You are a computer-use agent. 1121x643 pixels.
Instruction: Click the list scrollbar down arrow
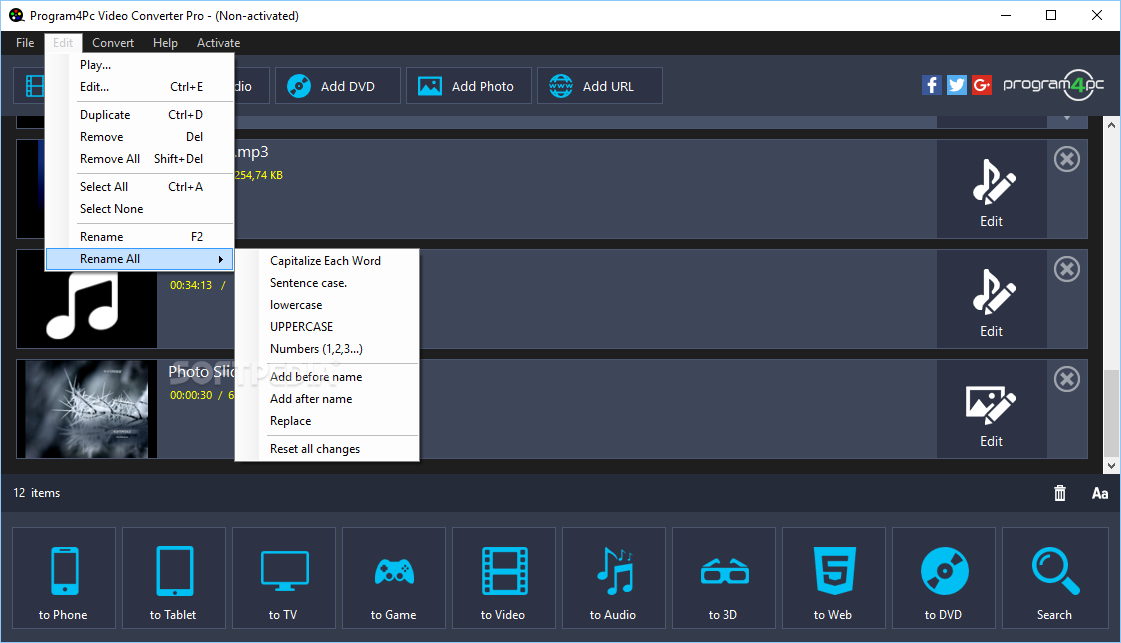(1111, 466)
